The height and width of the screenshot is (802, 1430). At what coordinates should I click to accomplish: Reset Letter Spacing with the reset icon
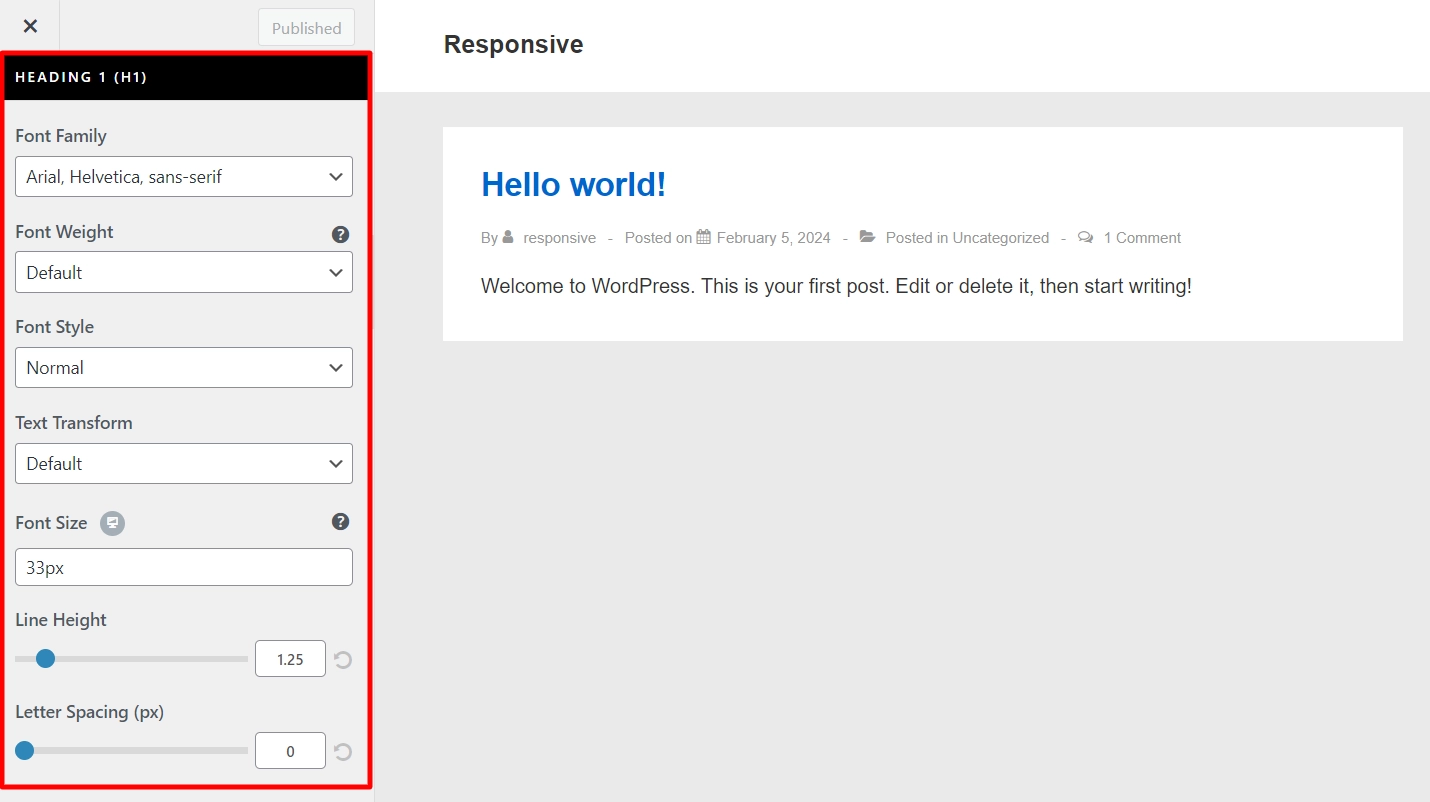[x=343, y=752]
